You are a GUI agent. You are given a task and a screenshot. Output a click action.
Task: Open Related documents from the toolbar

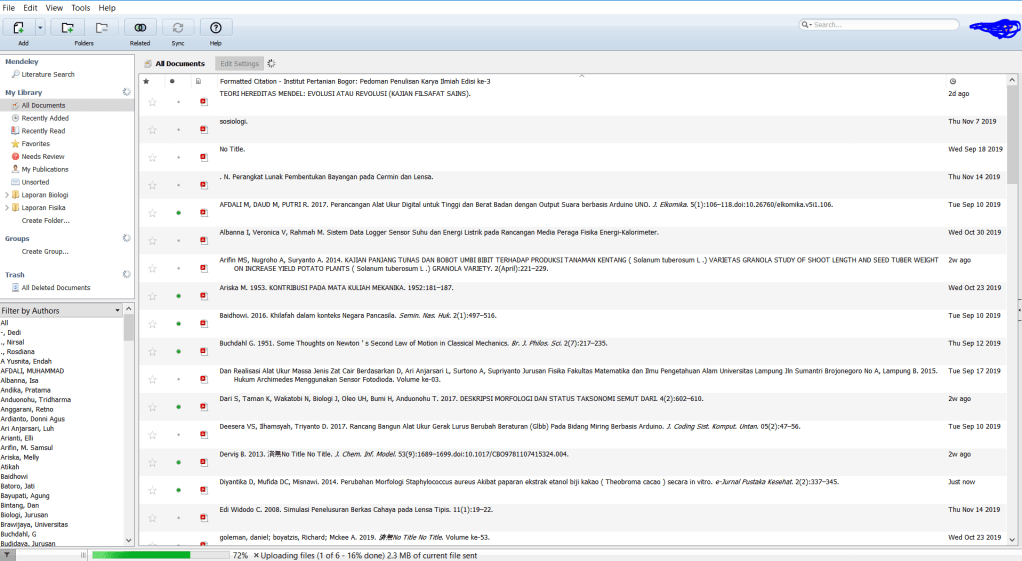[x=140, y=28]
